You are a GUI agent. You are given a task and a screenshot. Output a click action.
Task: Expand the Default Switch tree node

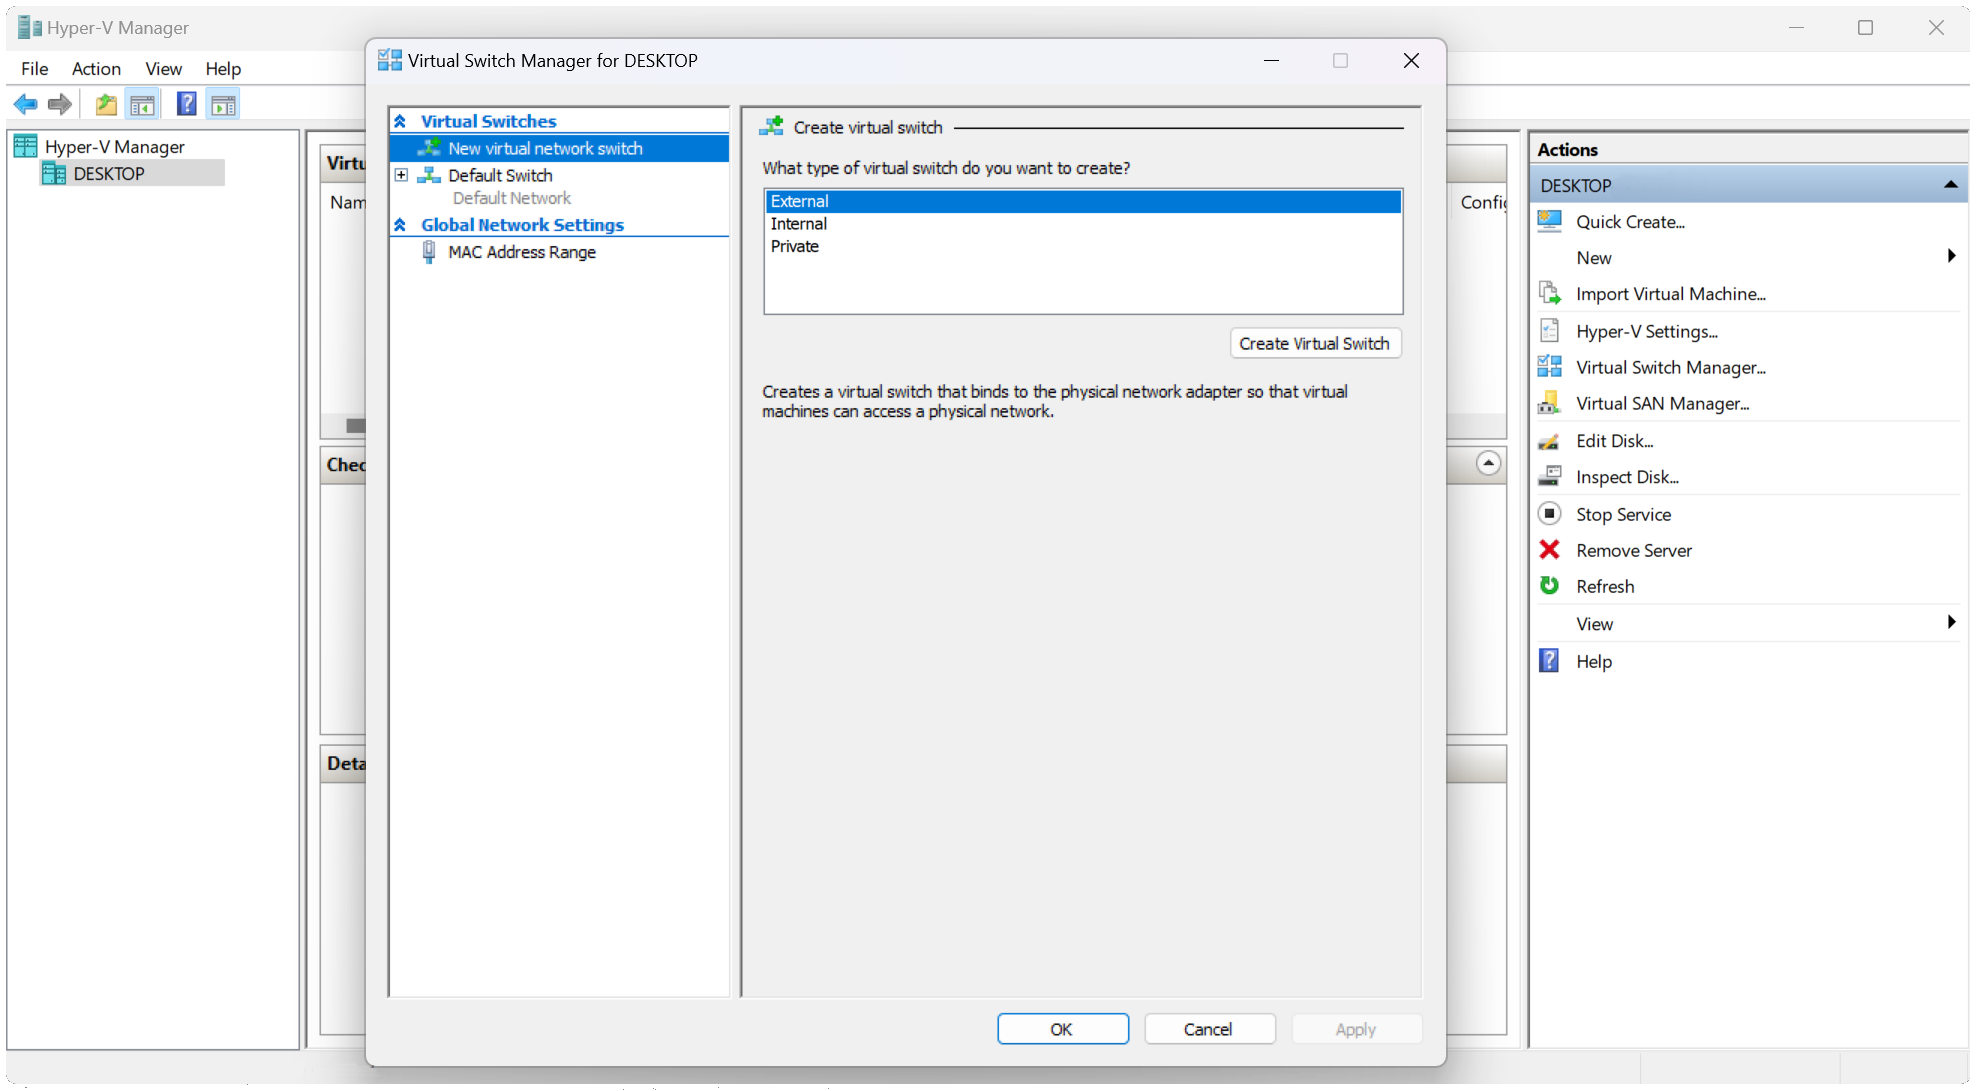coord(401,175)
